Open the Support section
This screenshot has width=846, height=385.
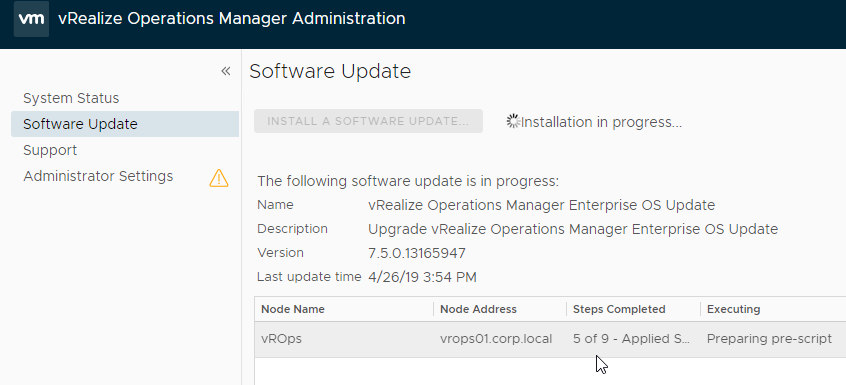(x=50, y=150)
